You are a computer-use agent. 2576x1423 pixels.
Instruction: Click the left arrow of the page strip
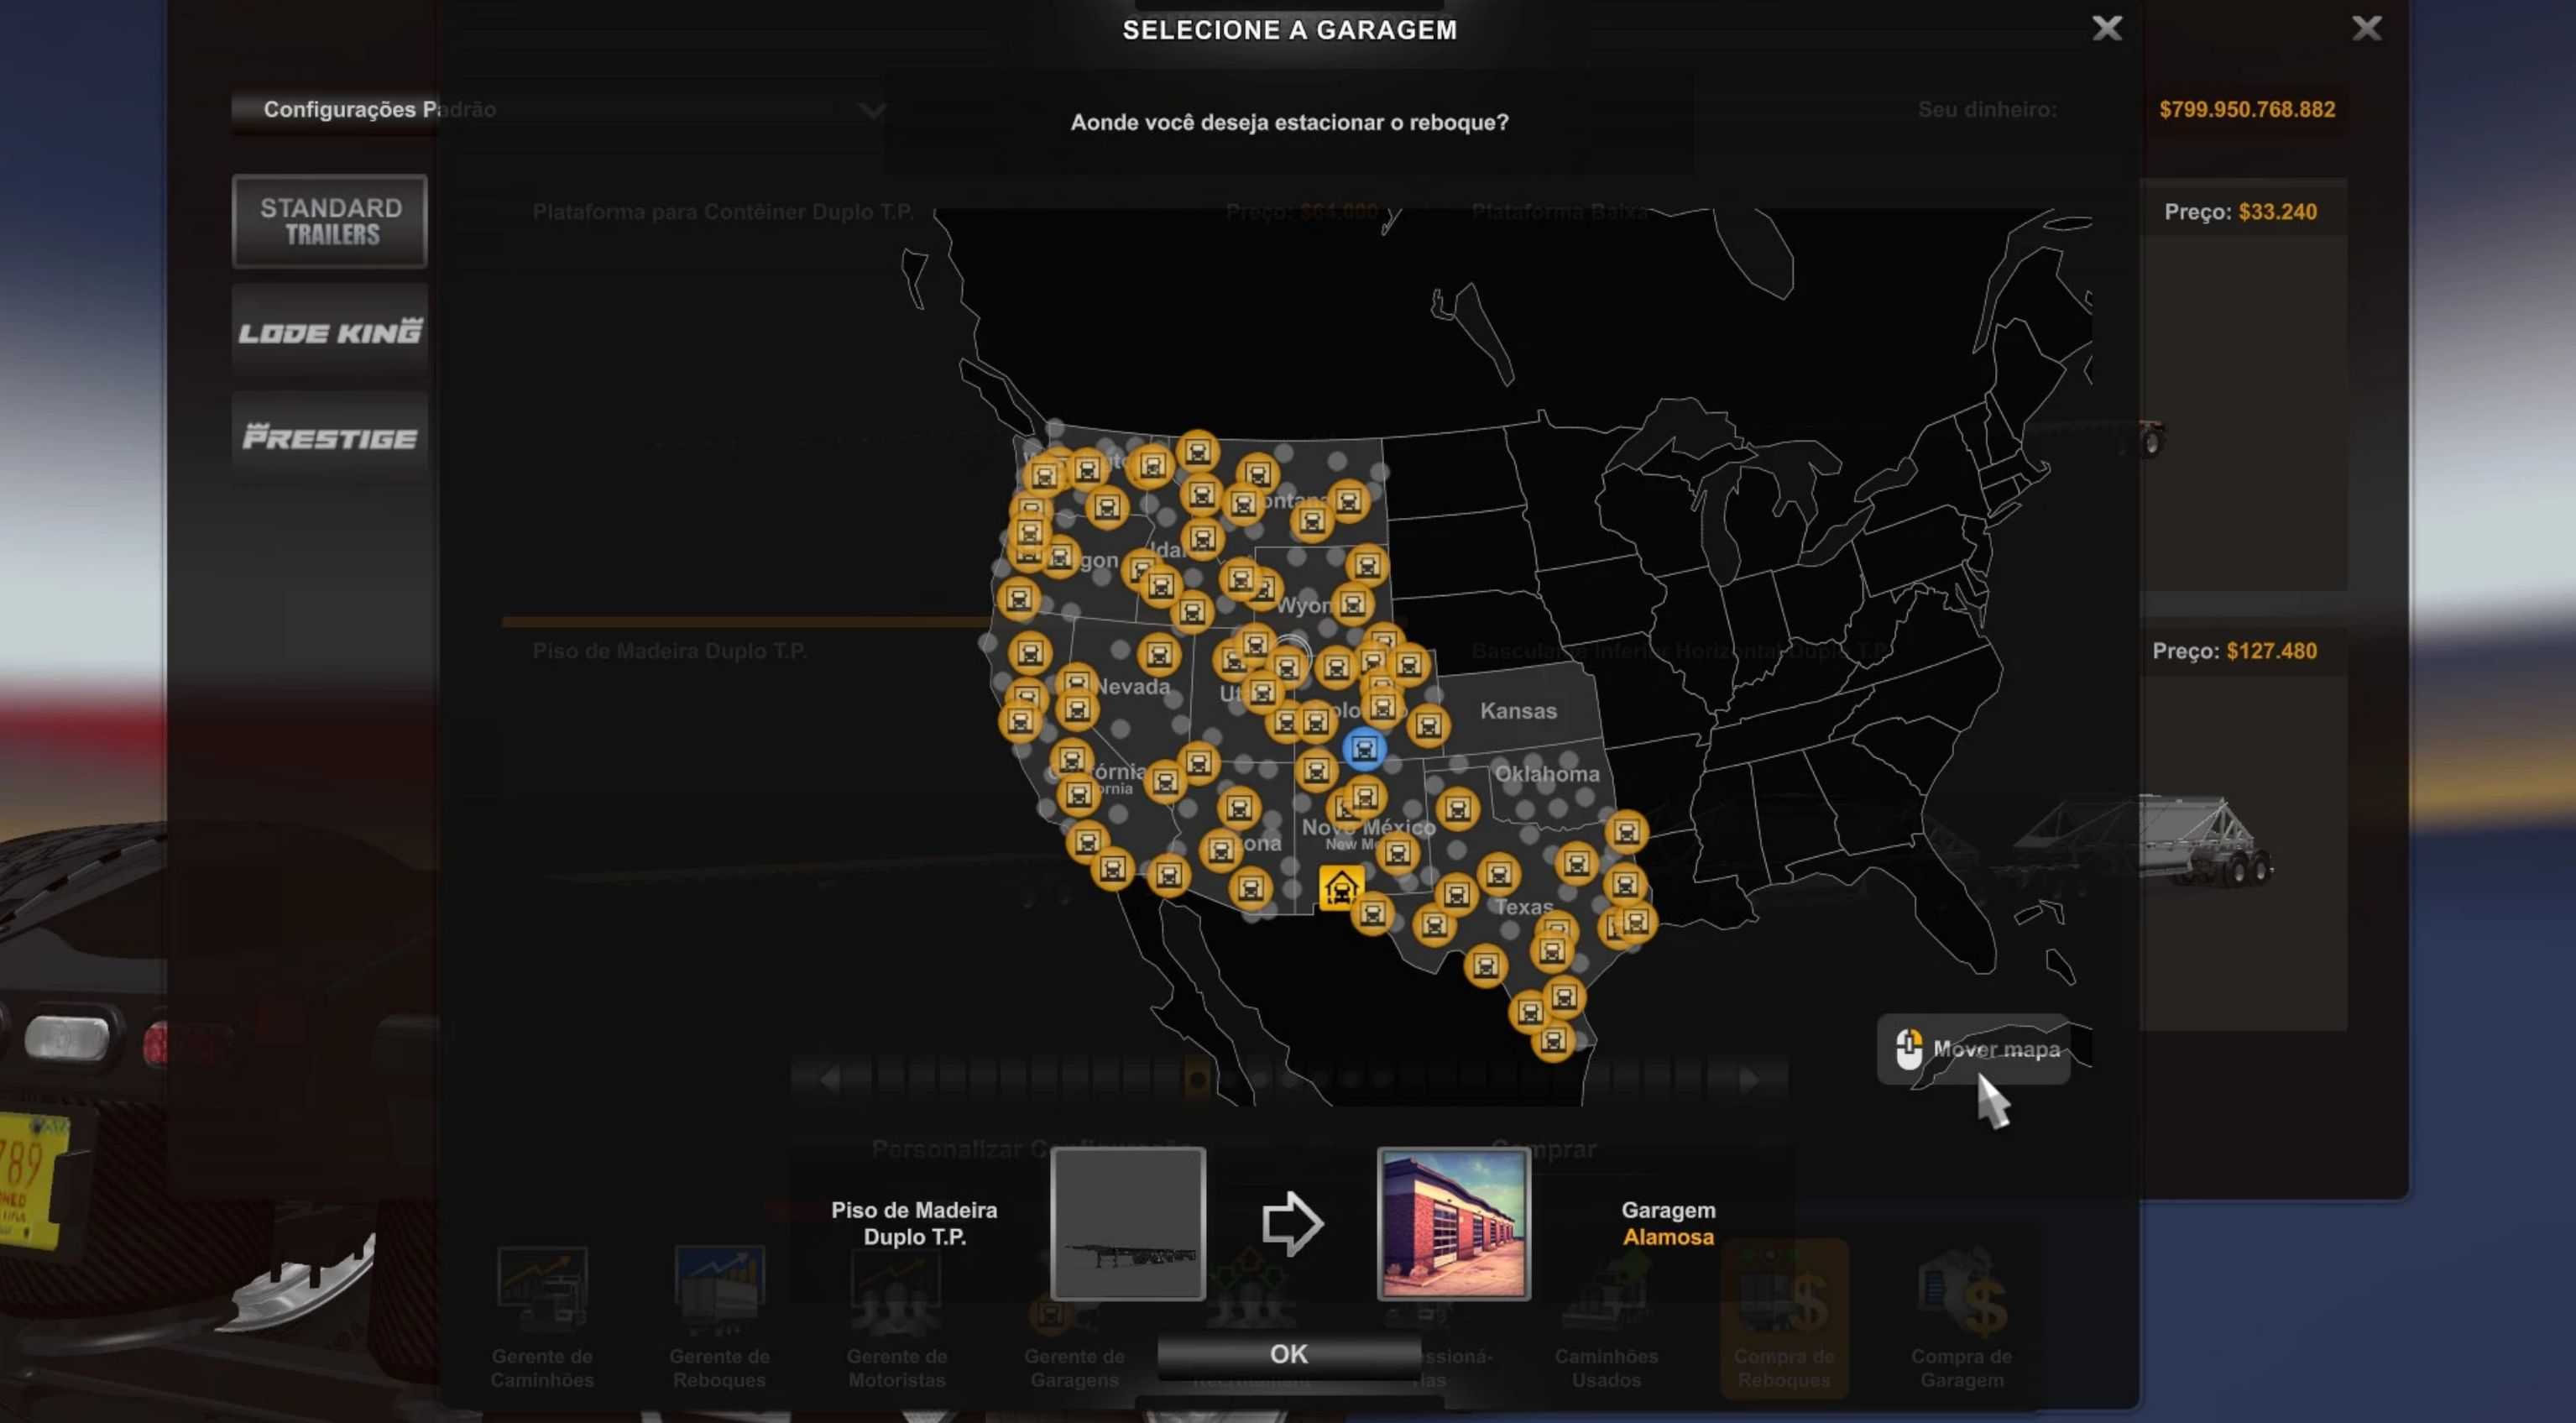point(829,1079)
